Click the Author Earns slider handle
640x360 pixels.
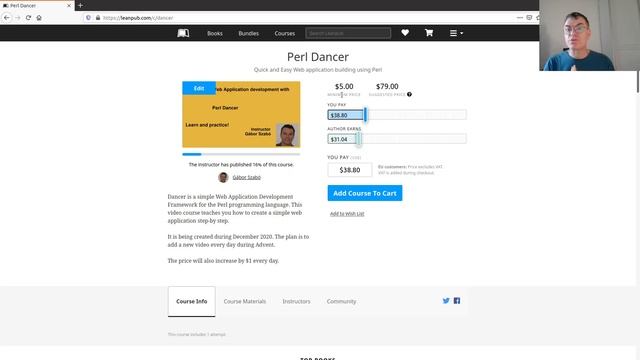[x=359, y=139]
